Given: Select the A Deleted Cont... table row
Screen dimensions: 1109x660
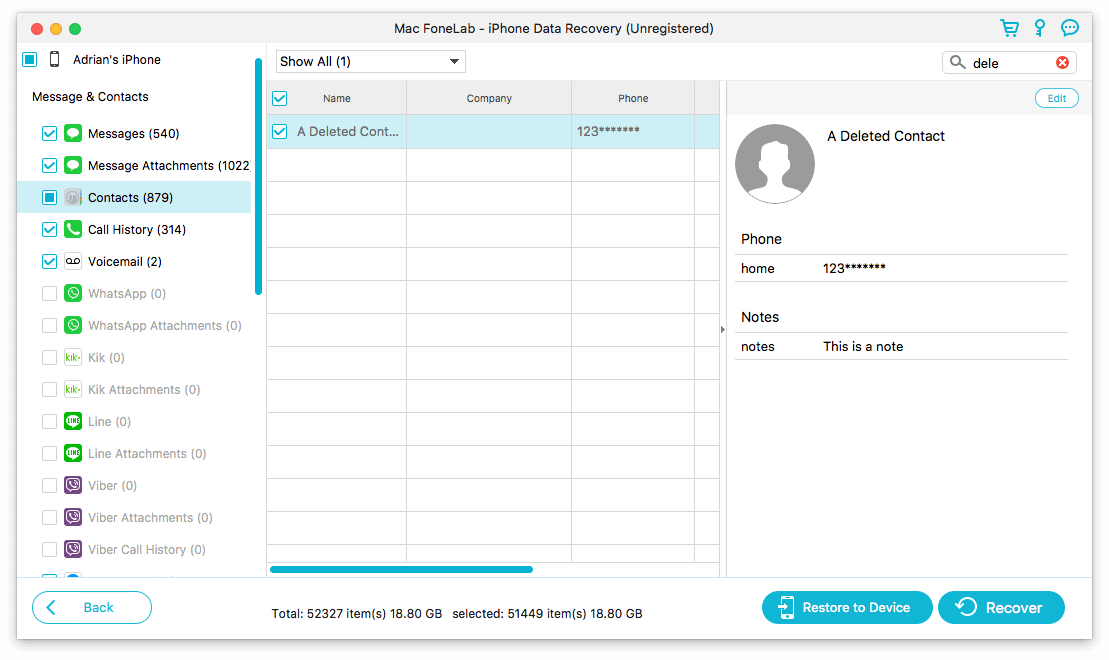Looking at the screenshot, I should (x=492, y=131).
